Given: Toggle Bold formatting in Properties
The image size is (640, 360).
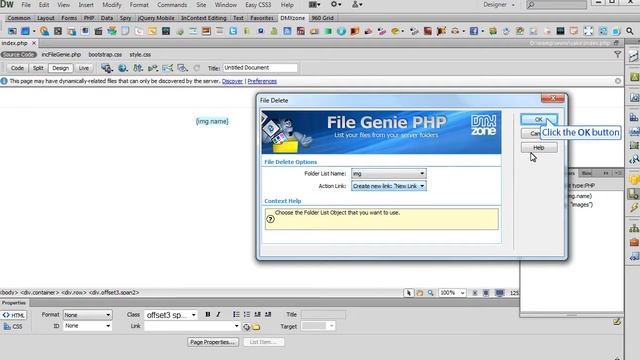Looking at the screenshot, I should (208, 314).
